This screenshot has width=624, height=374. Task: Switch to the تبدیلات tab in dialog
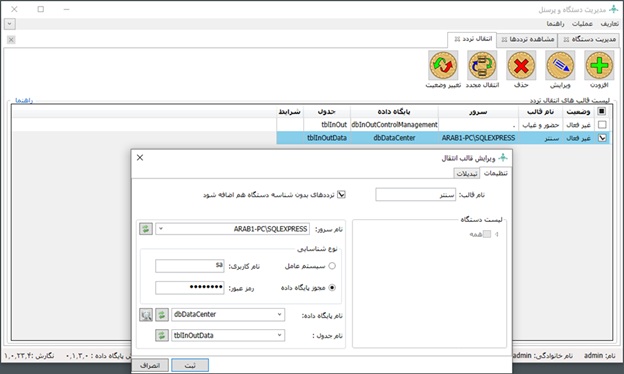(466, 173)
